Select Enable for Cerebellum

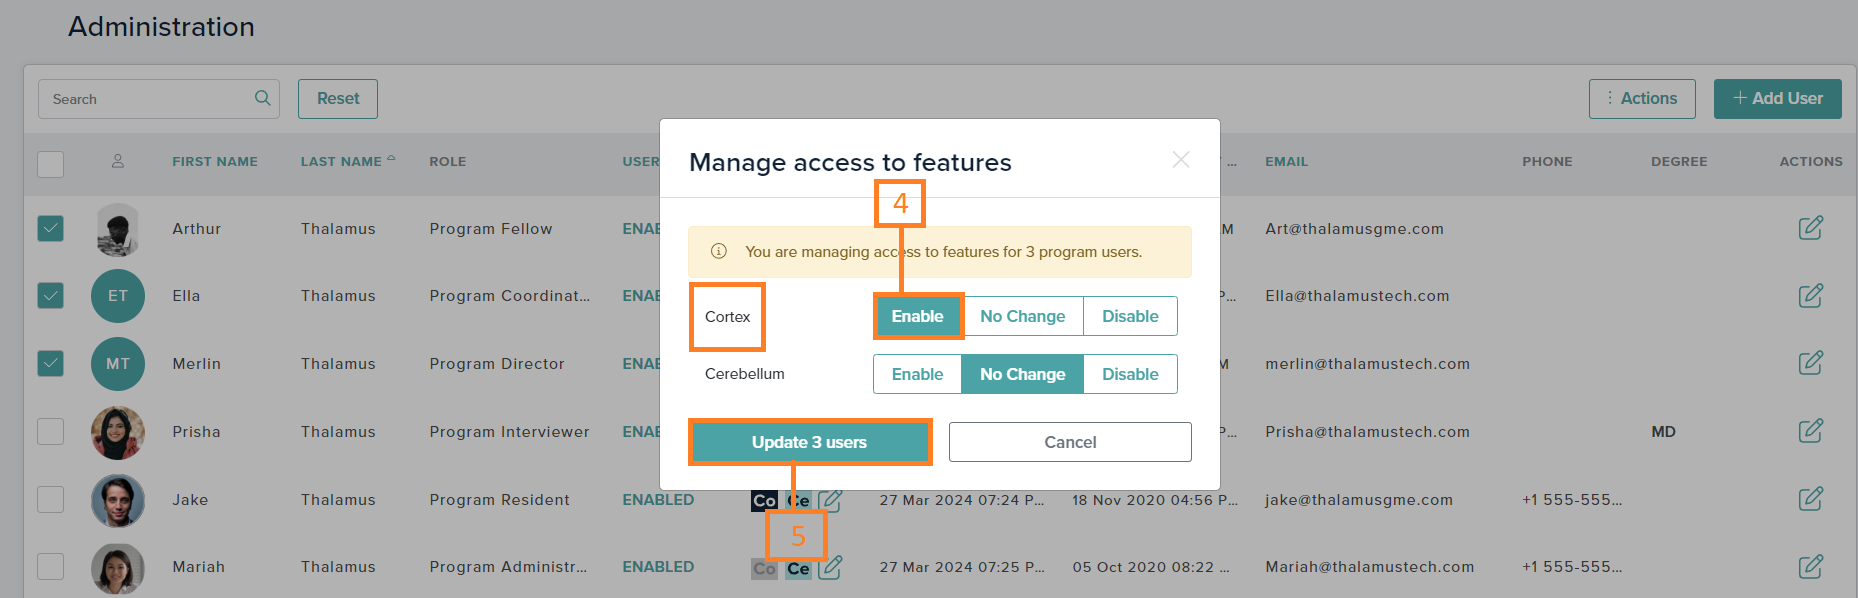click(917, 374)
